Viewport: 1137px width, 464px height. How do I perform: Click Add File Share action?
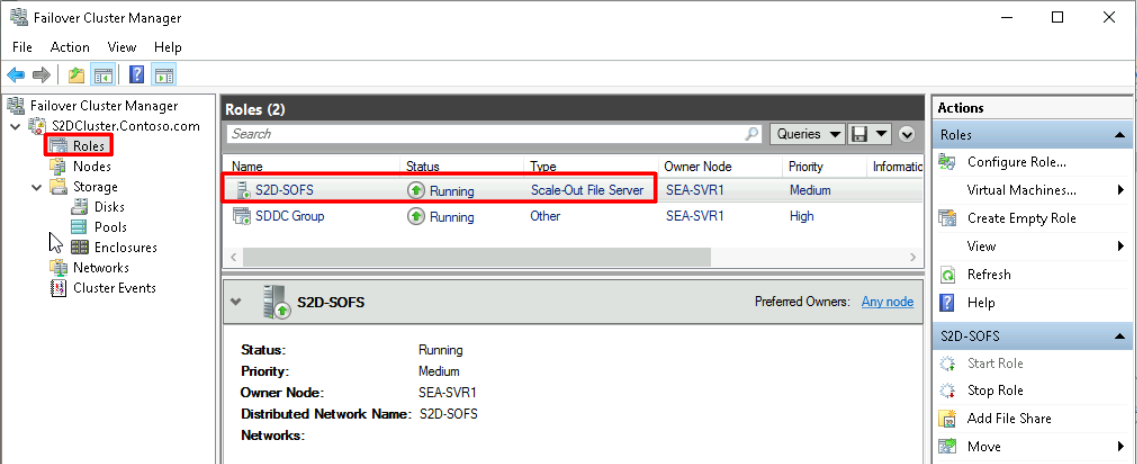pos(1009,418)
